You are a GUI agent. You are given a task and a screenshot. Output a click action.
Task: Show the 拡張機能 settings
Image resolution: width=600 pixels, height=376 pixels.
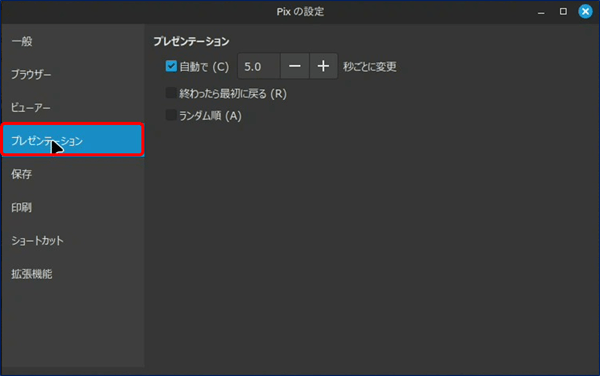[x=73, y=274]
